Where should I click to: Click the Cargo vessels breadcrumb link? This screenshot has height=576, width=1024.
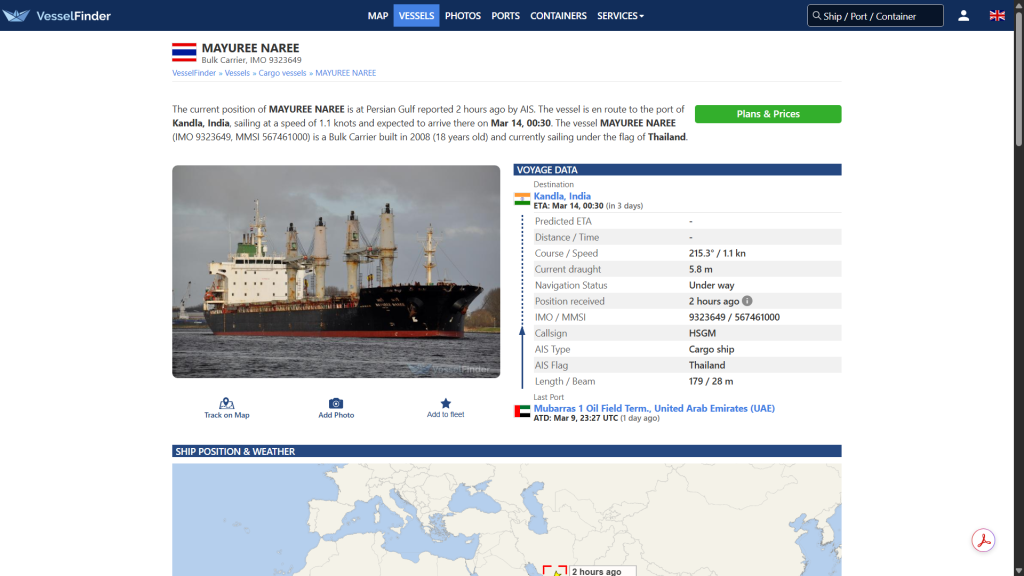(282, 72)
